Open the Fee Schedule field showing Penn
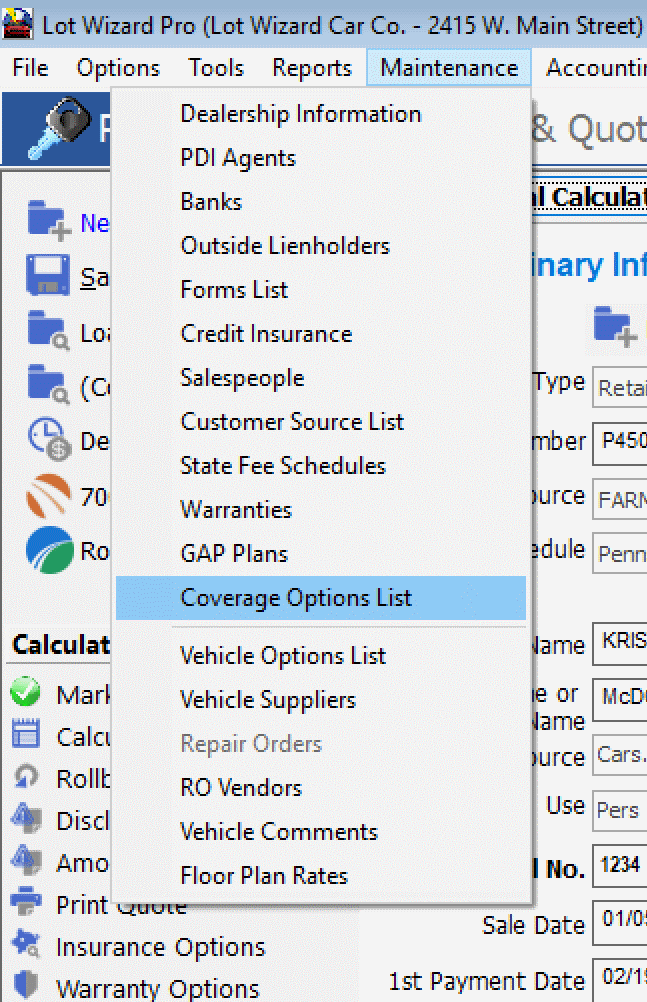The height and width of the screenshot is (1002, 647). [x=622, y=550]
